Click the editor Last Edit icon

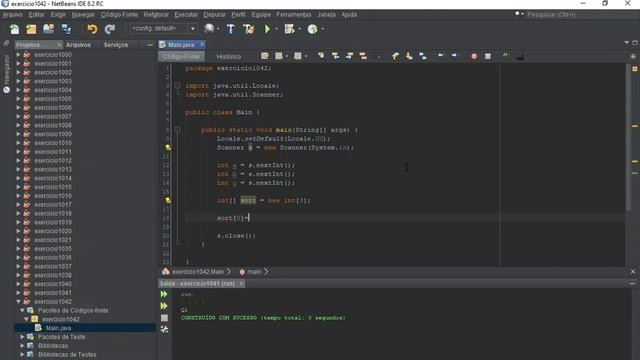tap(265, 56)
